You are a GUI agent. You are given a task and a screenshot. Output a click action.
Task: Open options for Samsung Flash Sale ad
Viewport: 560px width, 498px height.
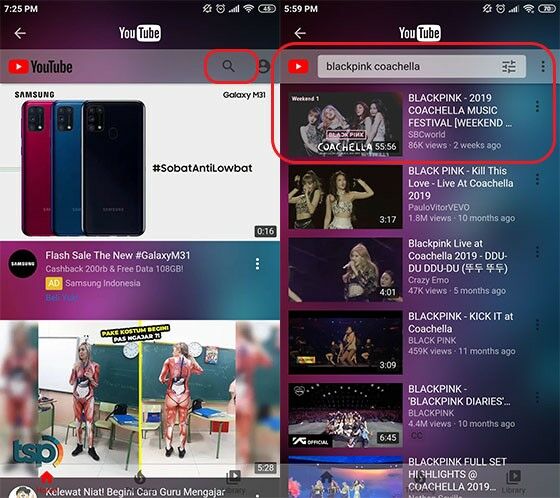pos(258,264)
